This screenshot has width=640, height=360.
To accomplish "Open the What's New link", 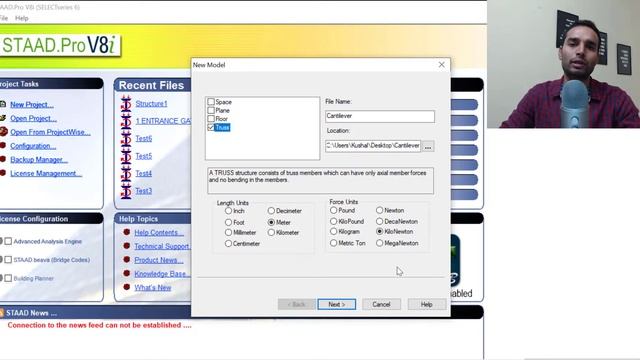I will pos(153,288).
